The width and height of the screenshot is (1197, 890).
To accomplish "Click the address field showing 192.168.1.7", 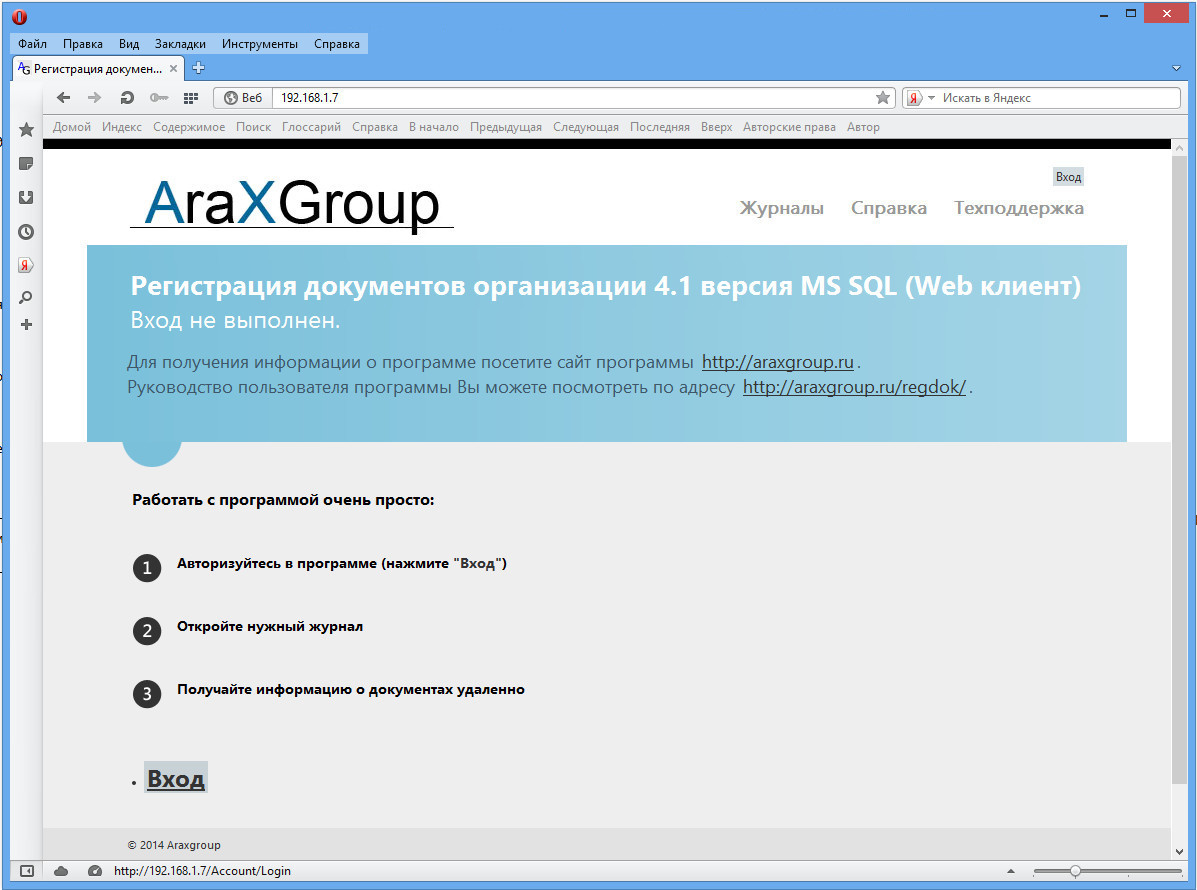I will (x=575, y=98).
